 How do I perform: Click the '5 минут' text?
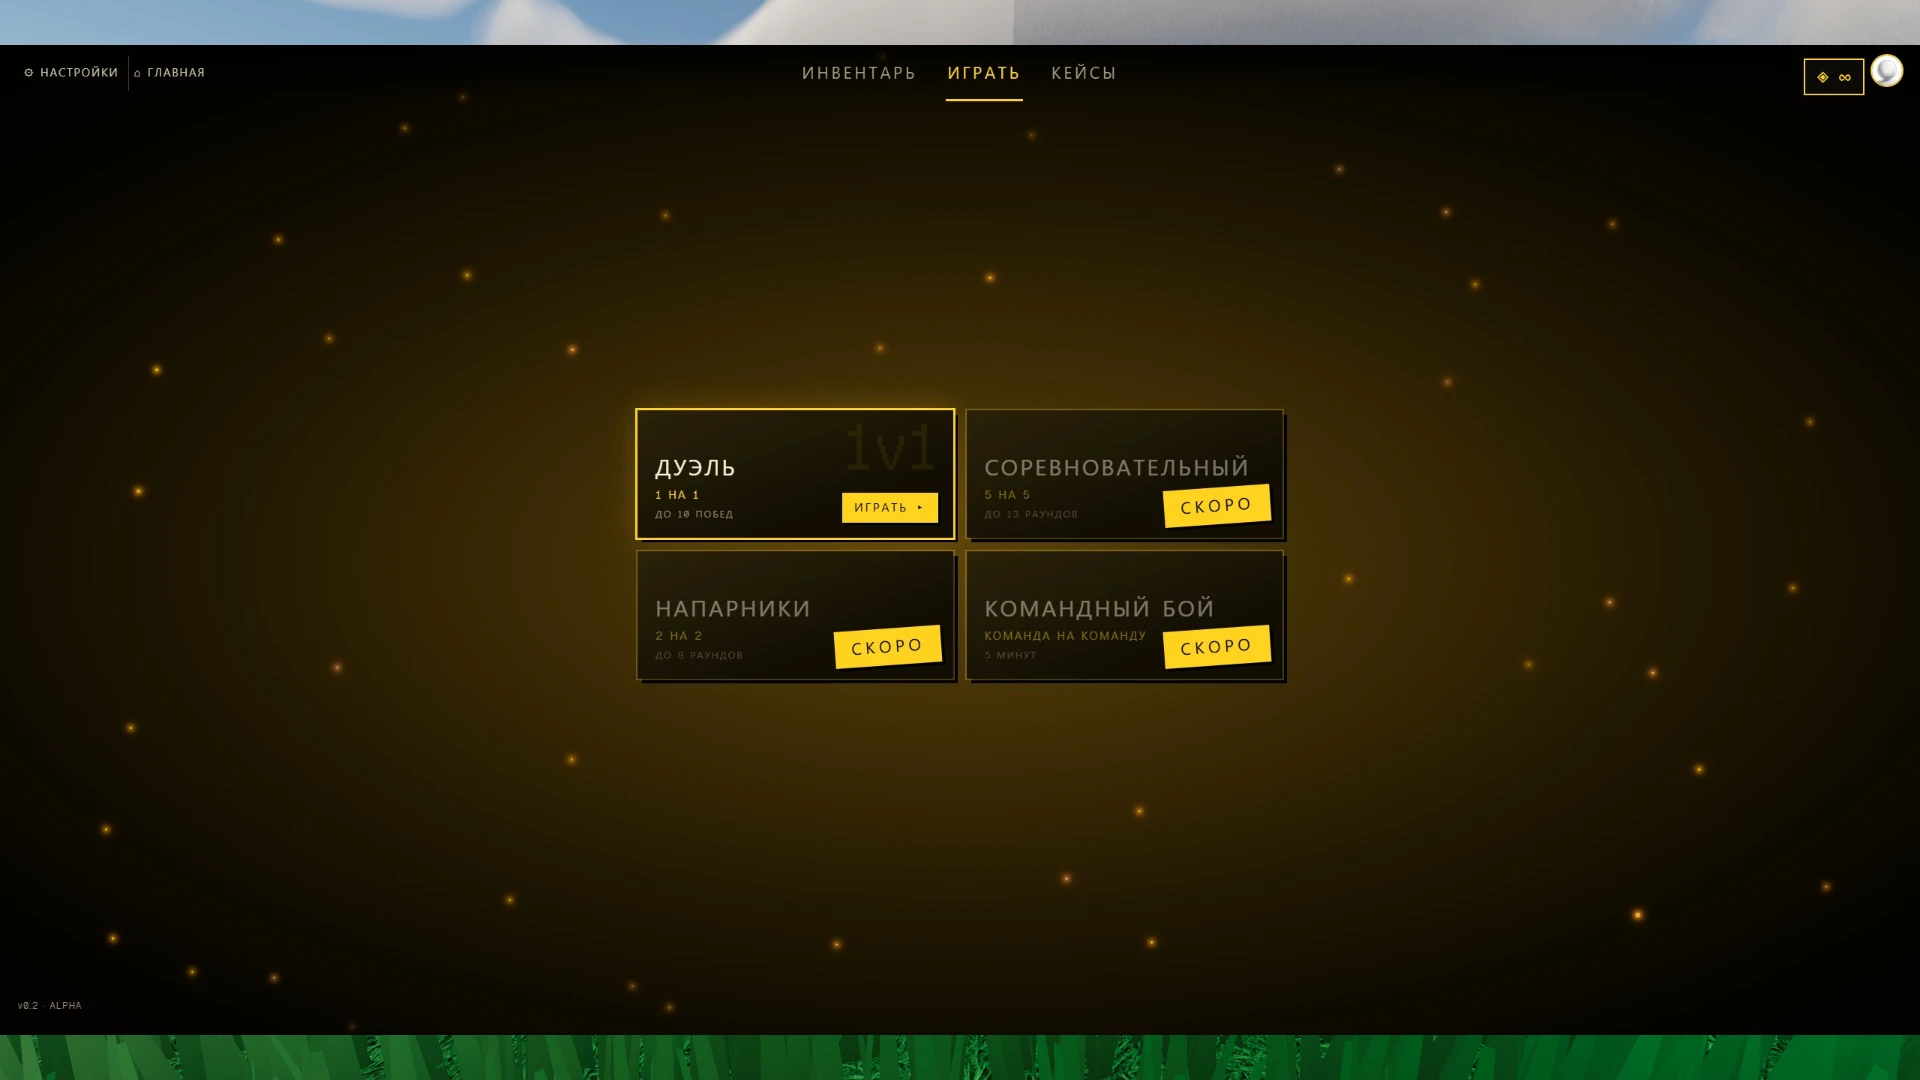pyautogui.click(x=1010, y=656)
